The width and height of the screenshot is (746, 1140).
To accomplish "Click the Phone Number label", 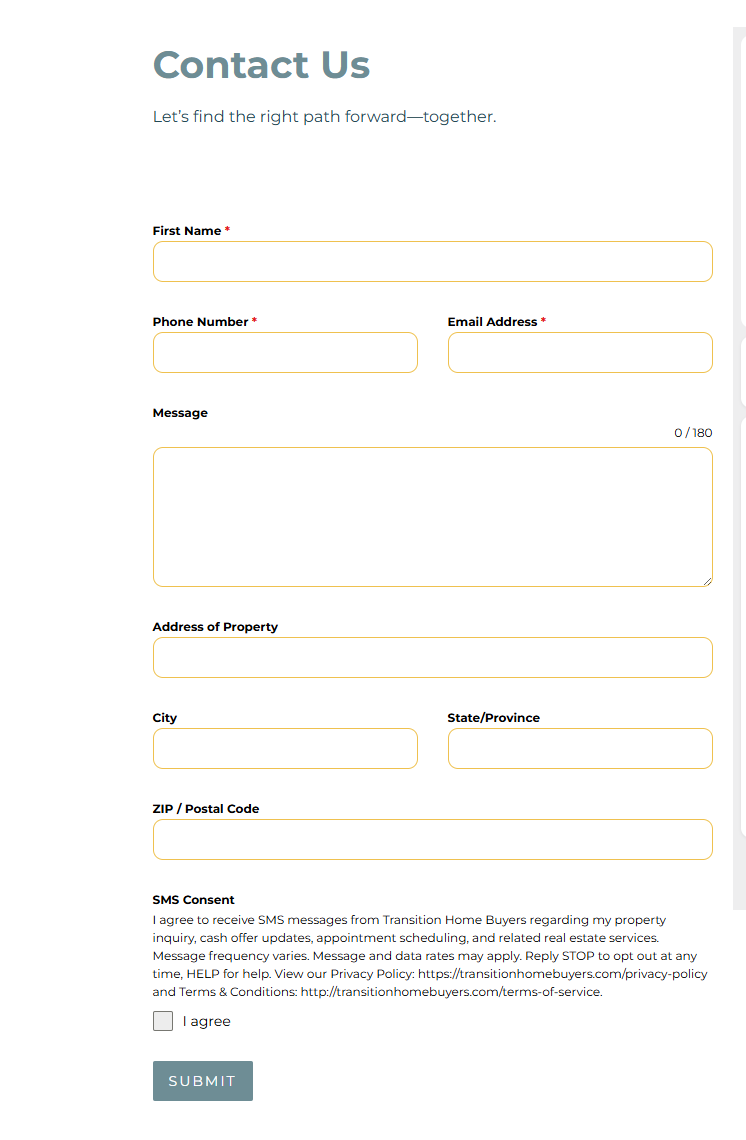I will (x=201, y=321).
